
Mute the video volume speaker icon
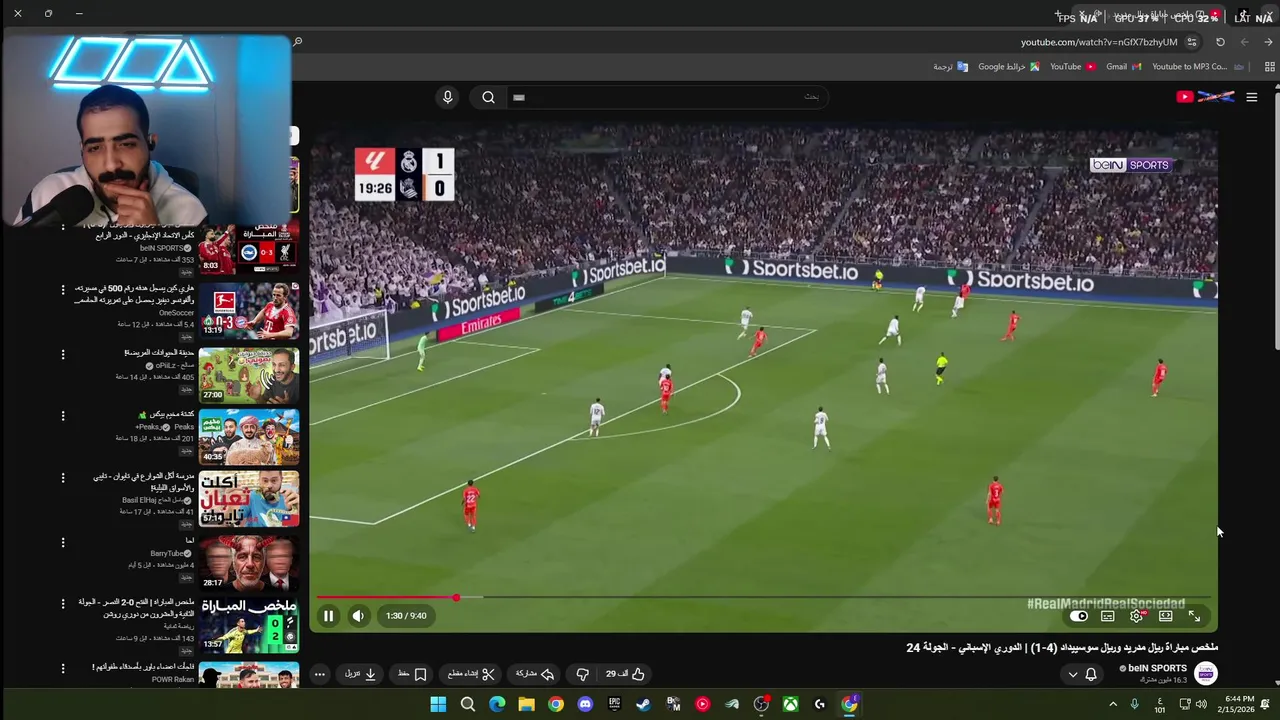(358, 616)
